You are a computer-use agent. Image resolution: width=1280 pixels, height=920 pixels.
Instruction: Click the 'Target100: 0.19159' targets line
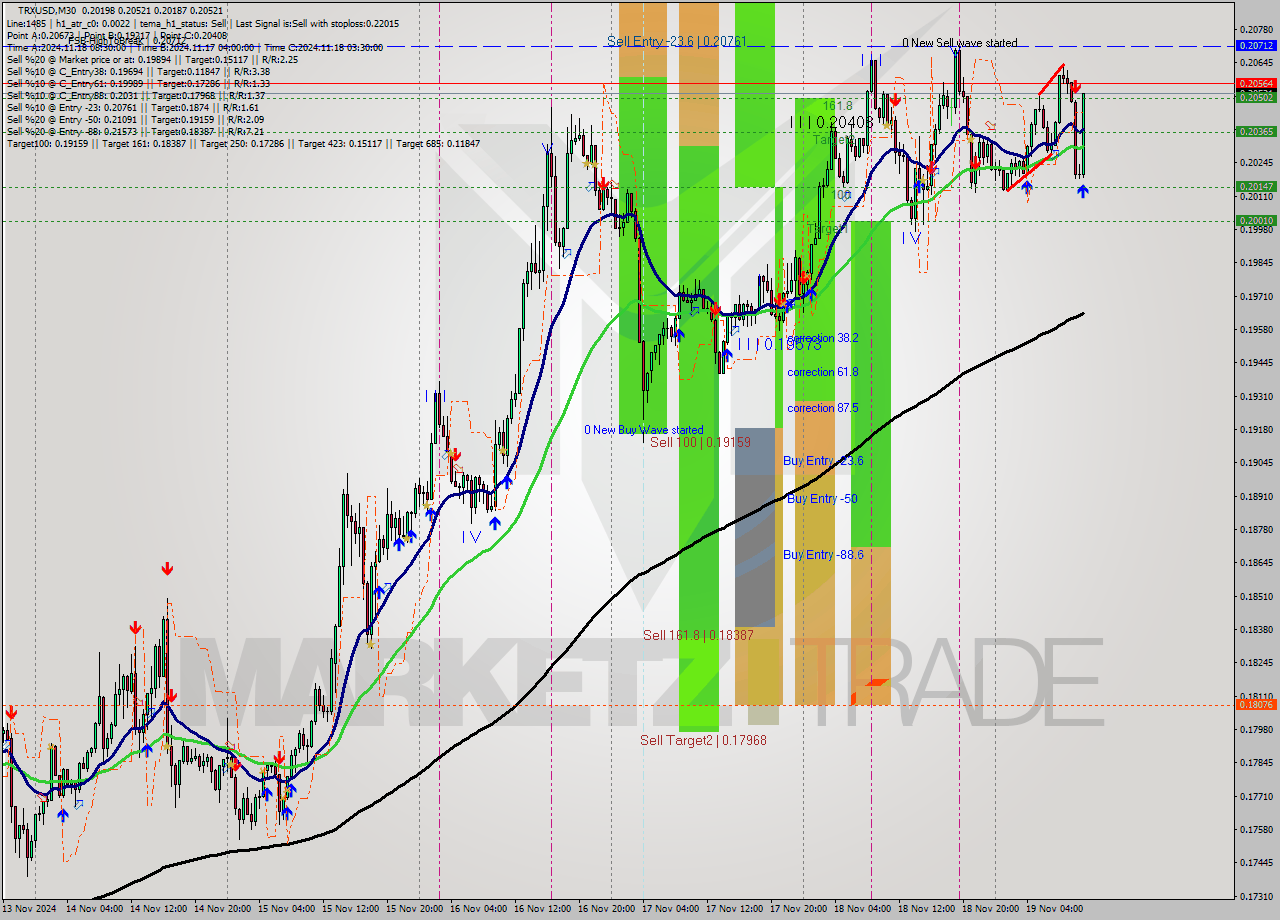(243, 144)
